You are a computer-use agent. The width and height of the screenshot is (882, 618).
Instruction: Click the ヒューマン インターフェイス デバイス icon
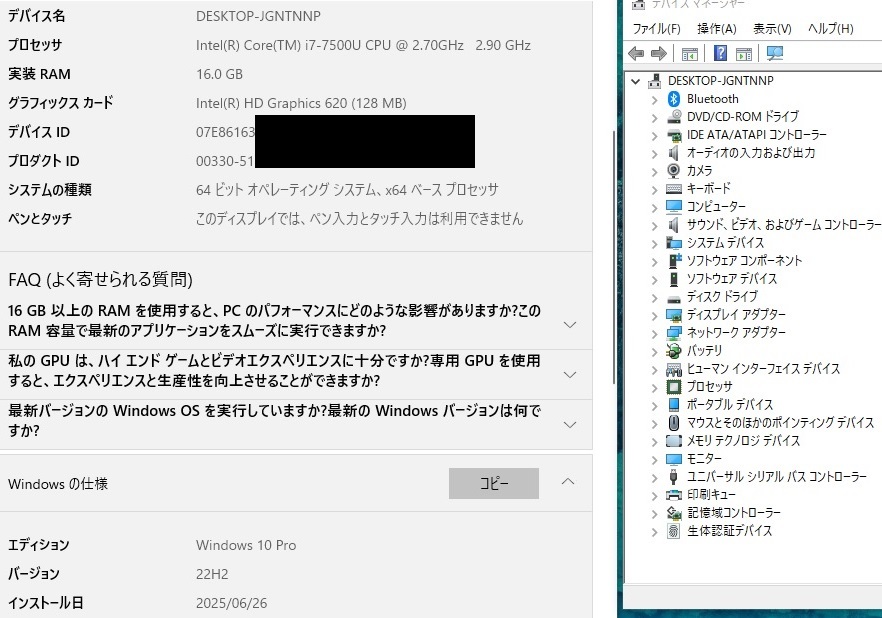[x=674, y=369]
